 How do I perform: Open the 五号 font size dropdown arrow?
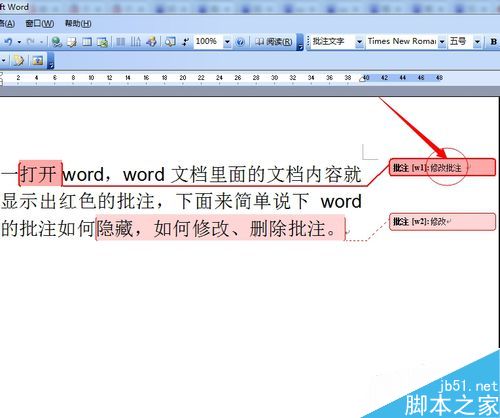[477, 42]
